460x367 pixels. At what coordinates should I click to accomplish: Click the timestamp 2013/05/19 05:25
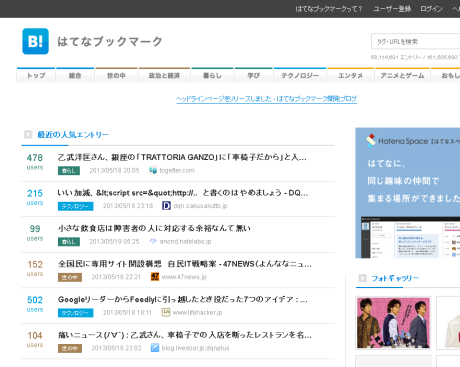(114, 241)
